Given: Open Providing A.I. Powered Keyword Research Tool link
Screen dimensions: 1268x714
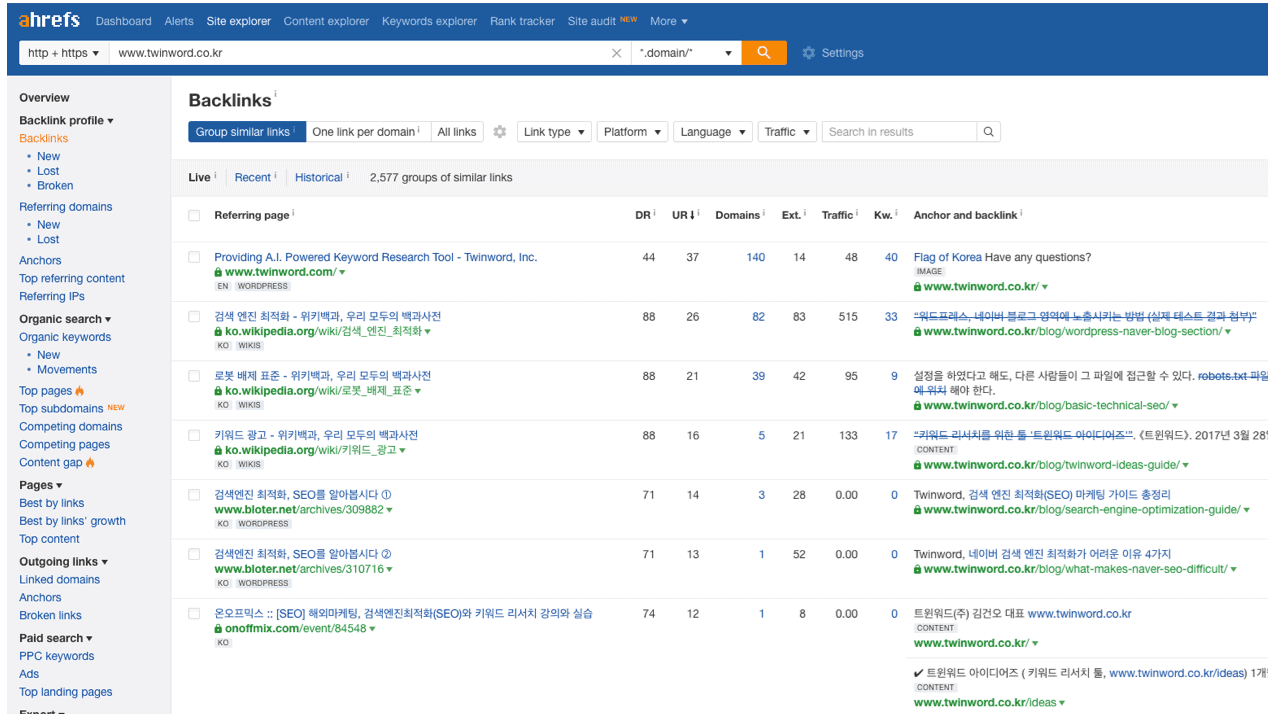Looking at the screenshot, I should pos(375,257).
